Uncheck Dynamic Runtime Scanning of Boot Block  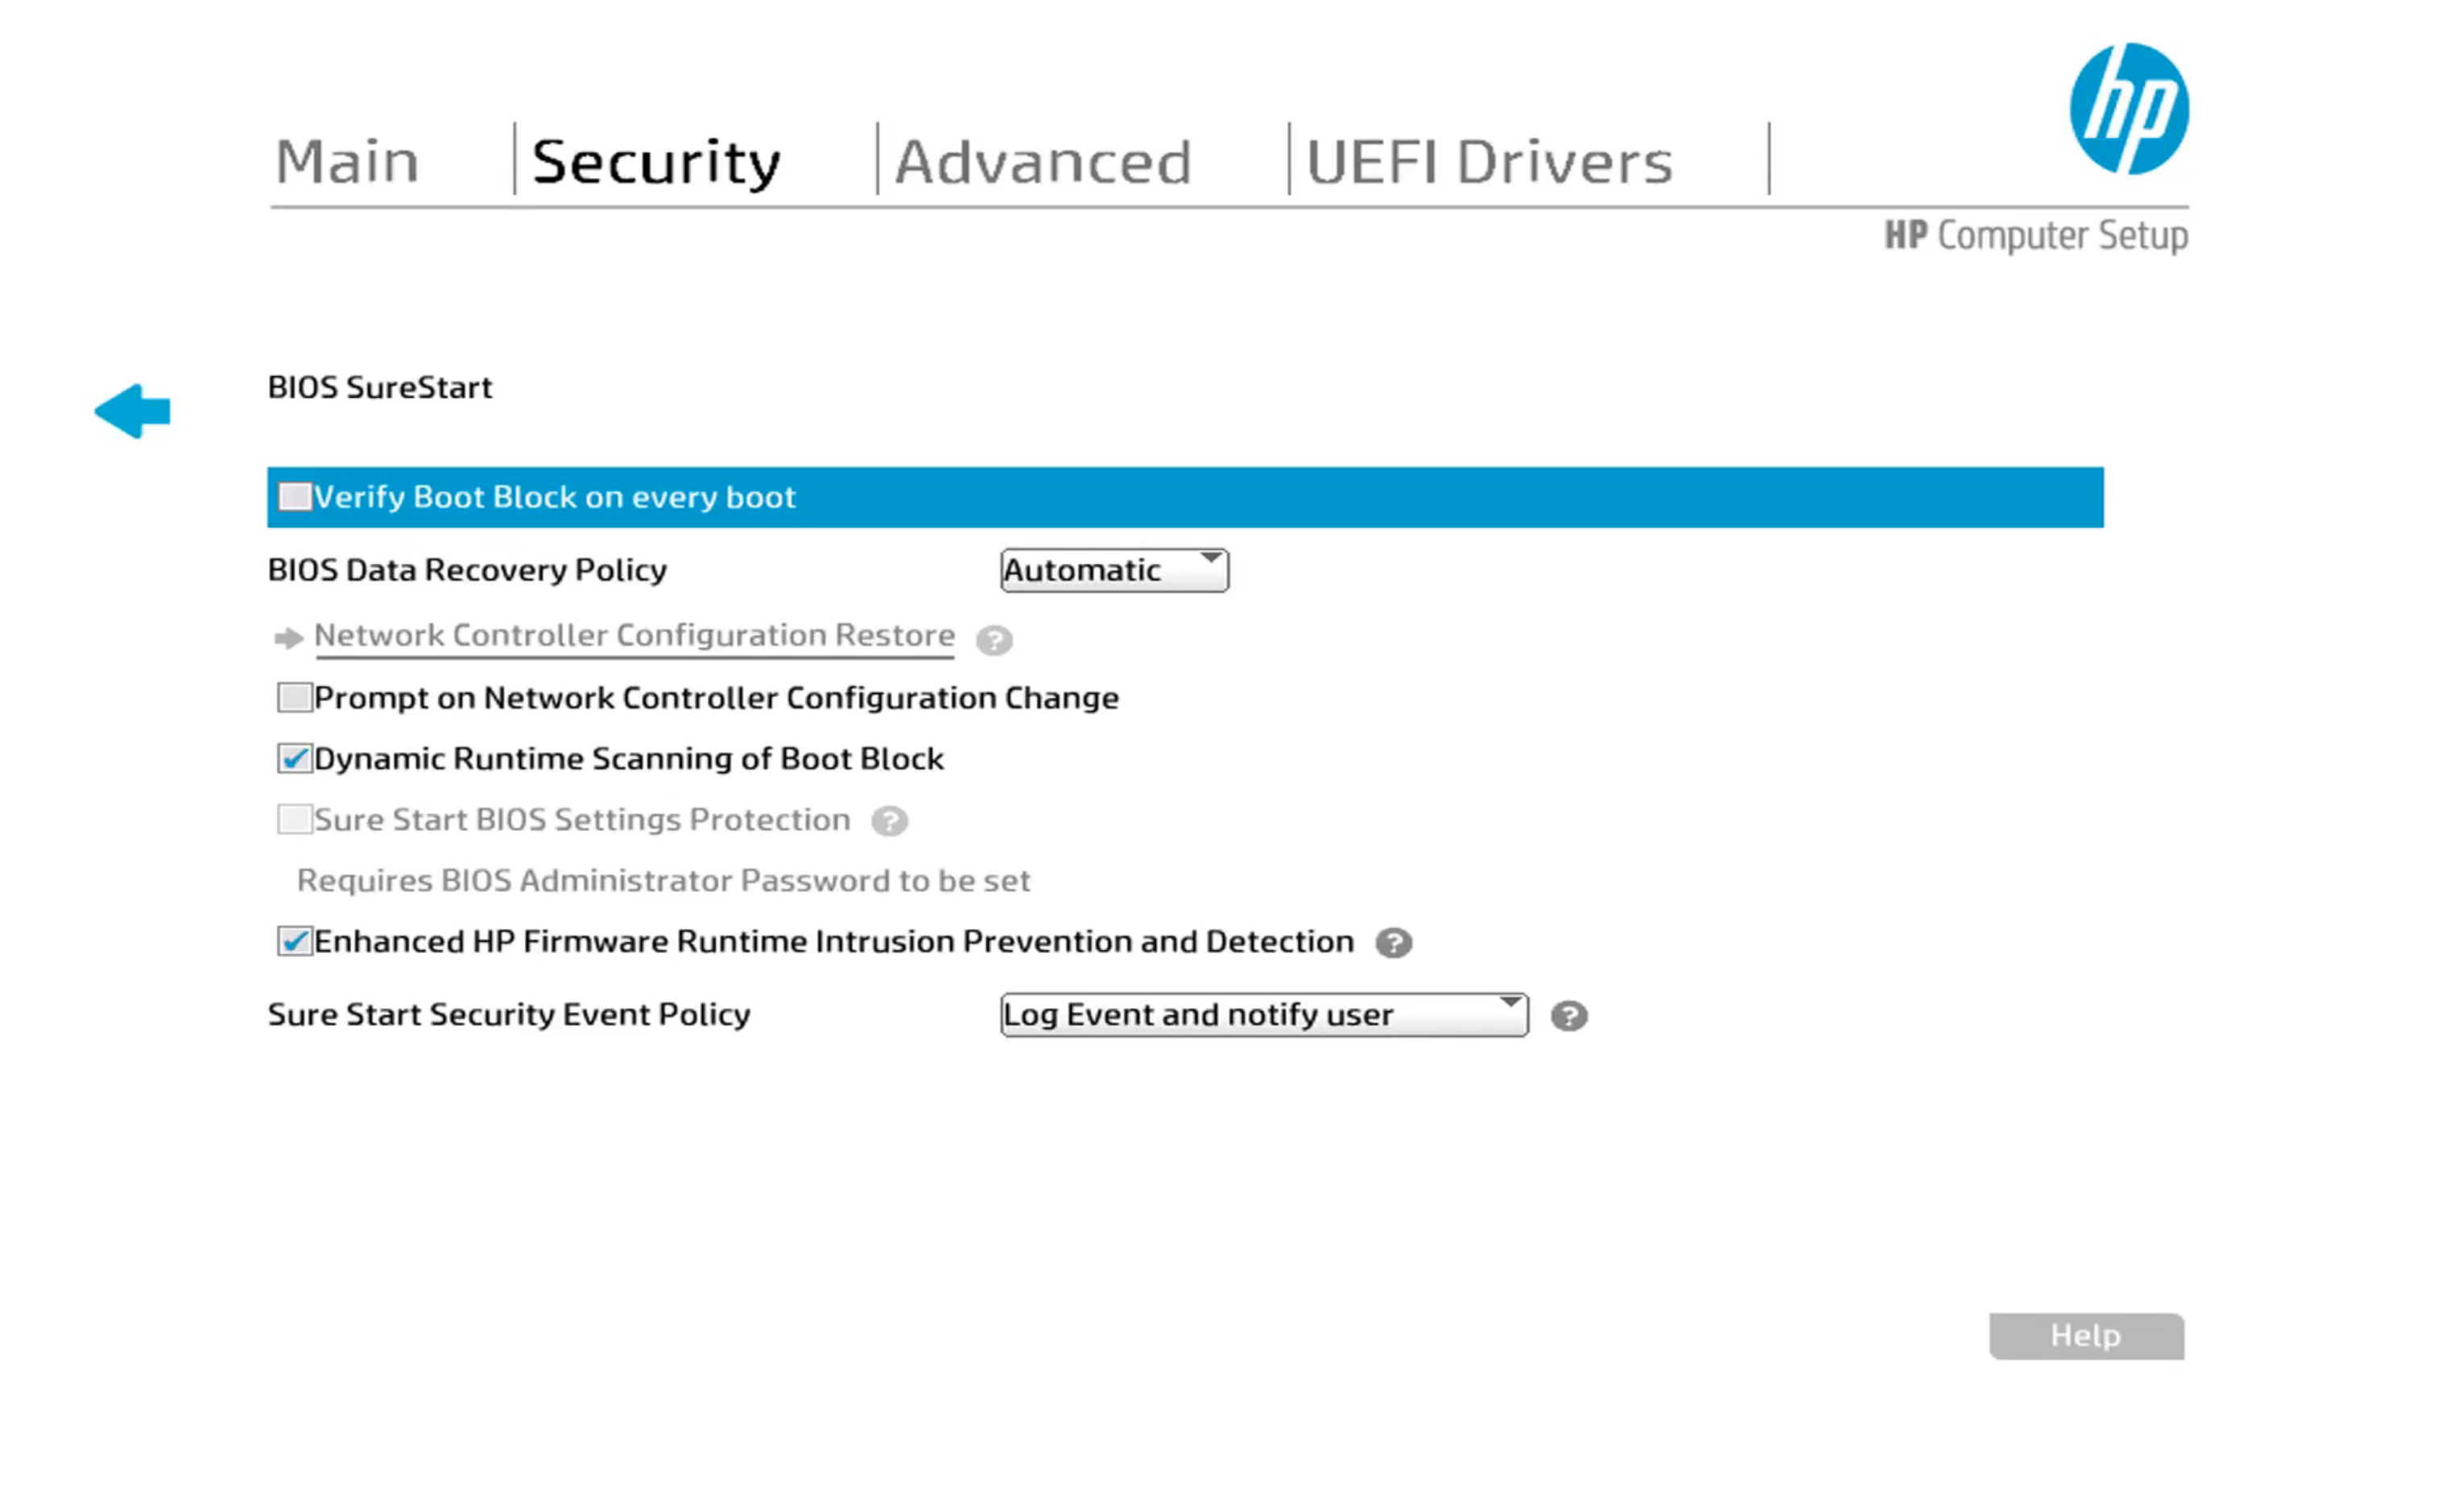click(295, 759)
